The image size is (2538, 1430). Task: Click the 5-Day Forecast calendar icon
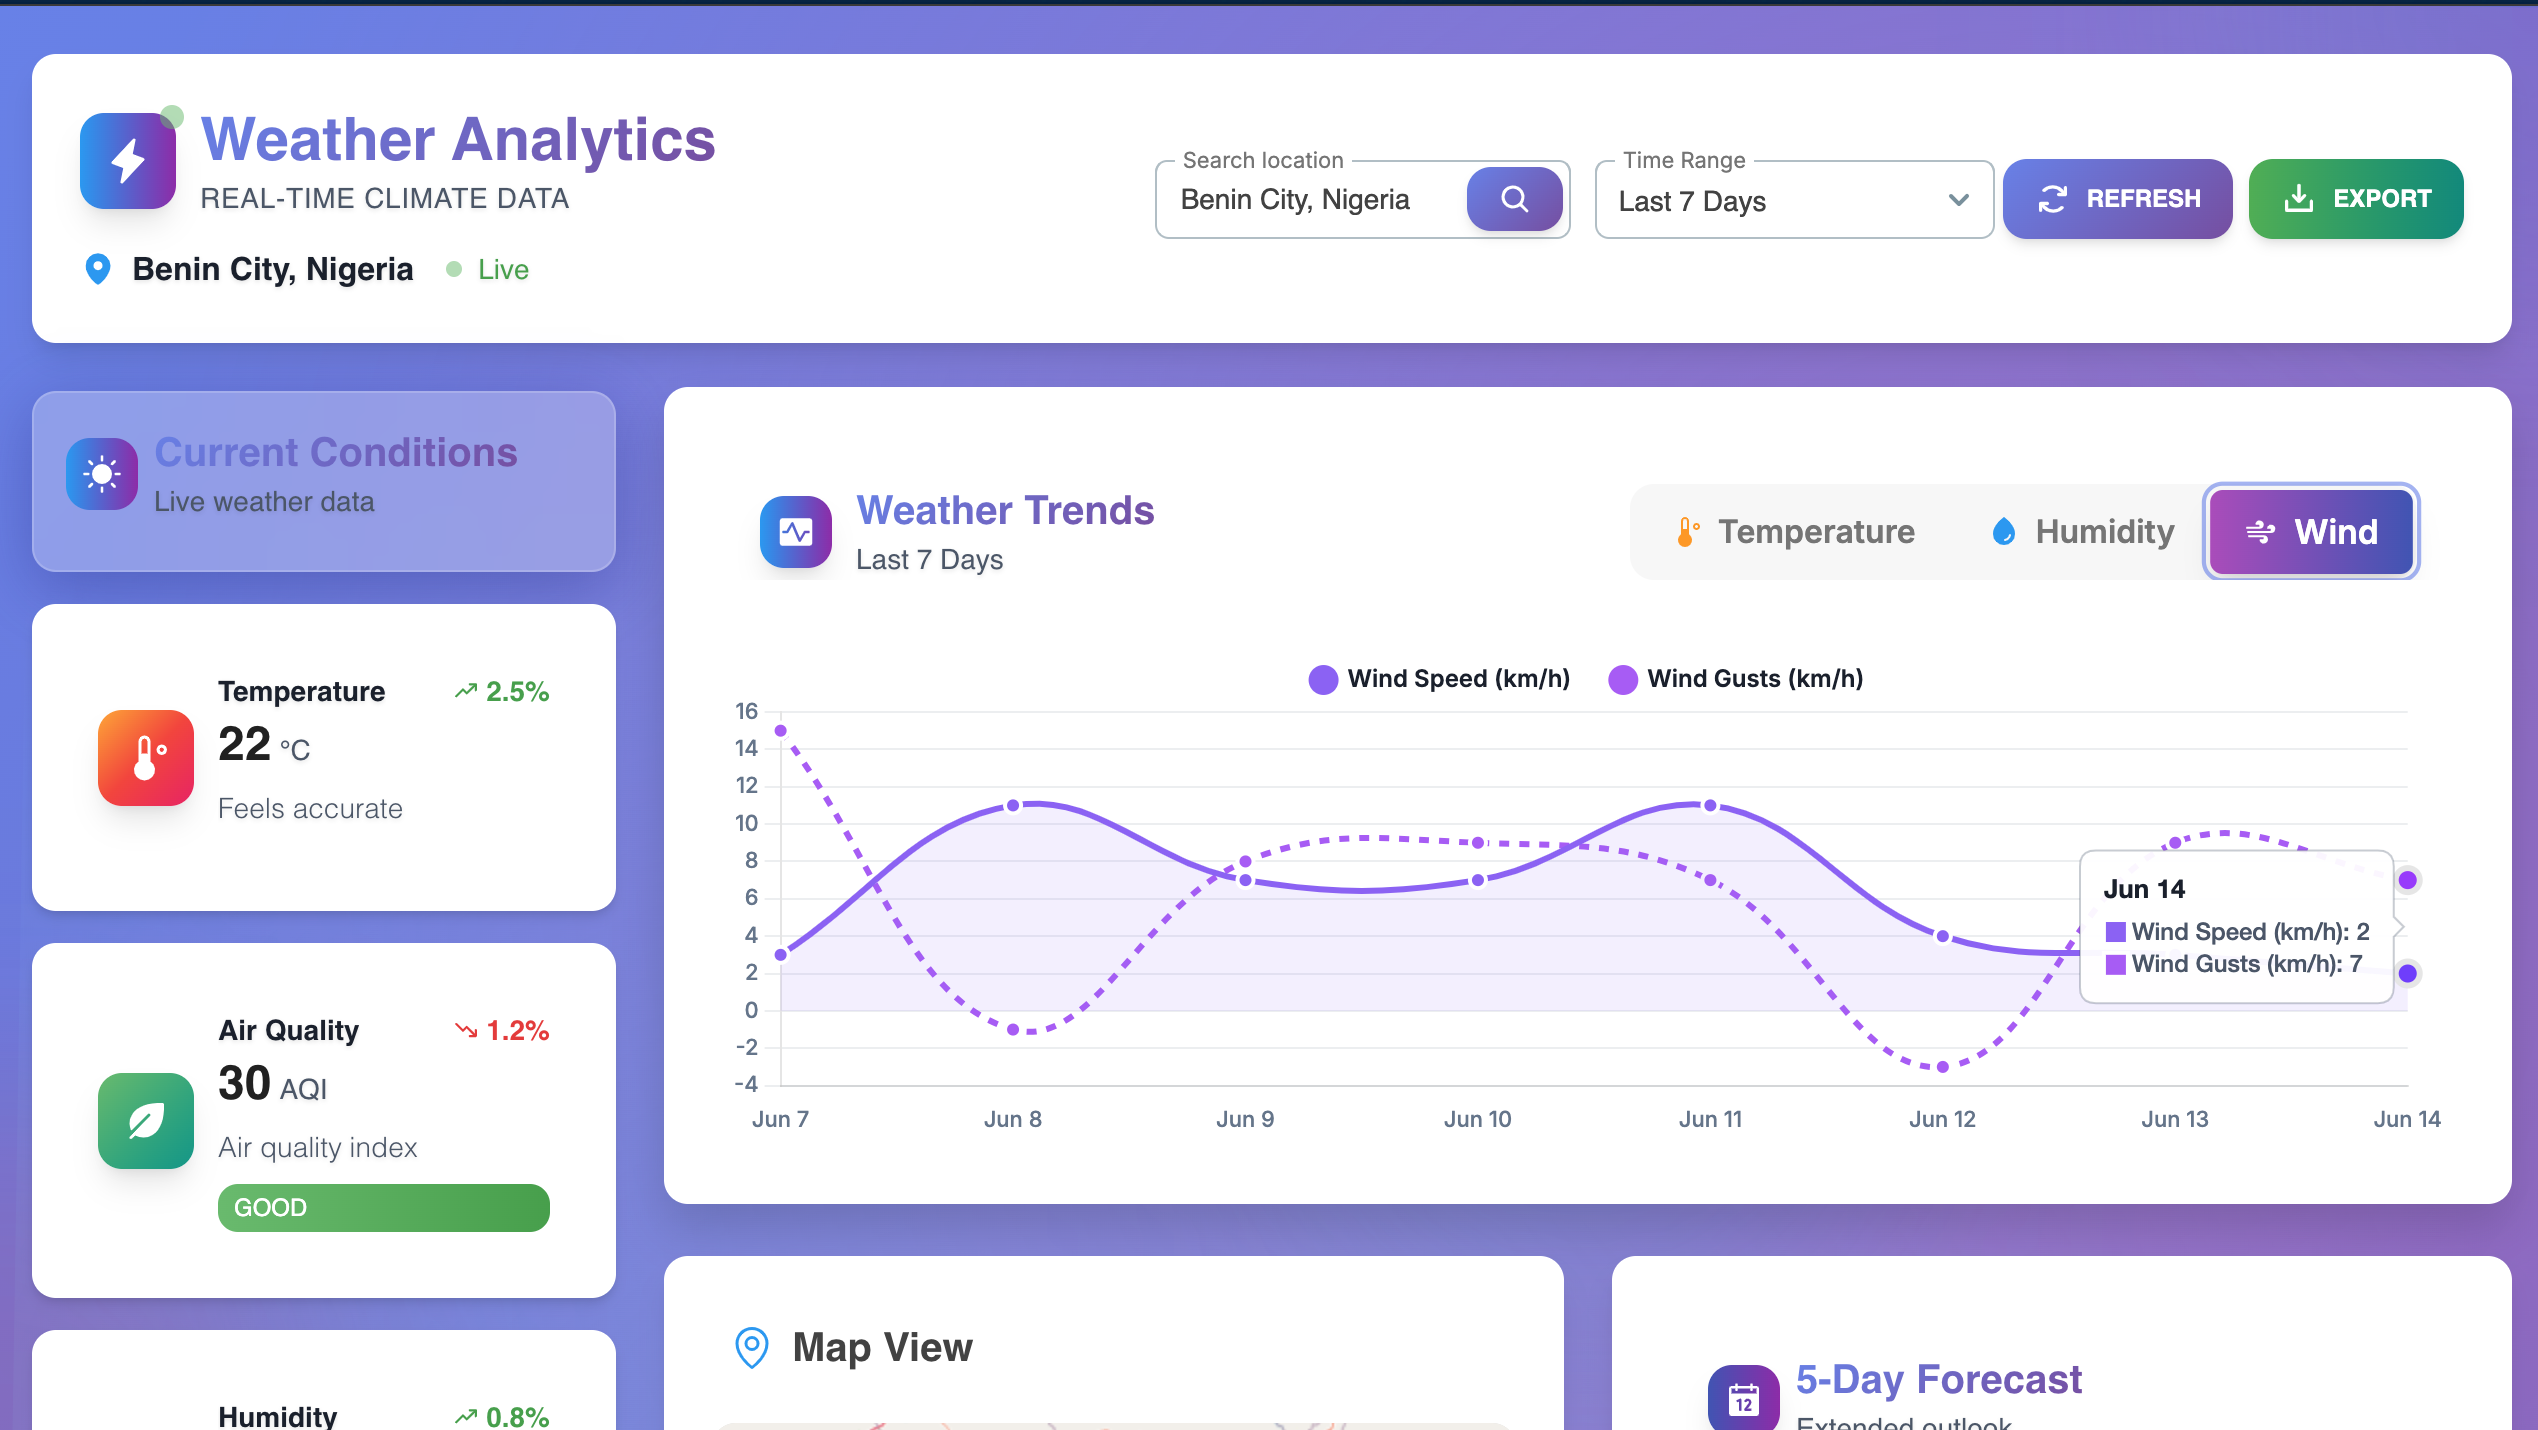tap(1743, 1398)
